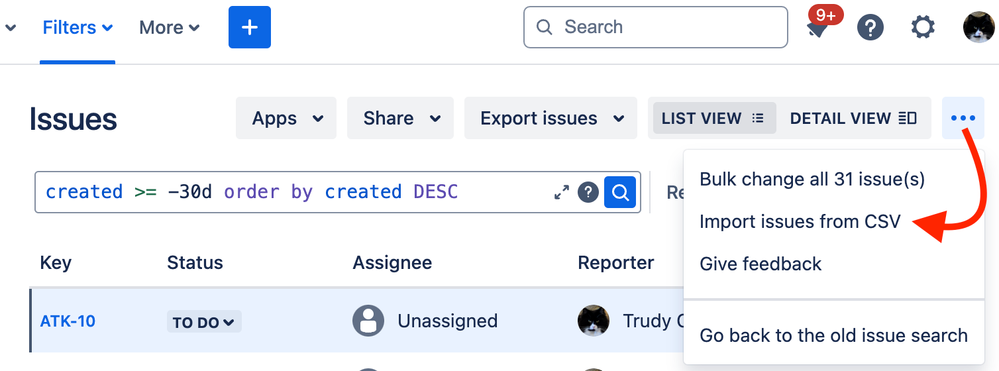
Task: Choose Bulk change all 31 issue(s)
Action: 812,179
